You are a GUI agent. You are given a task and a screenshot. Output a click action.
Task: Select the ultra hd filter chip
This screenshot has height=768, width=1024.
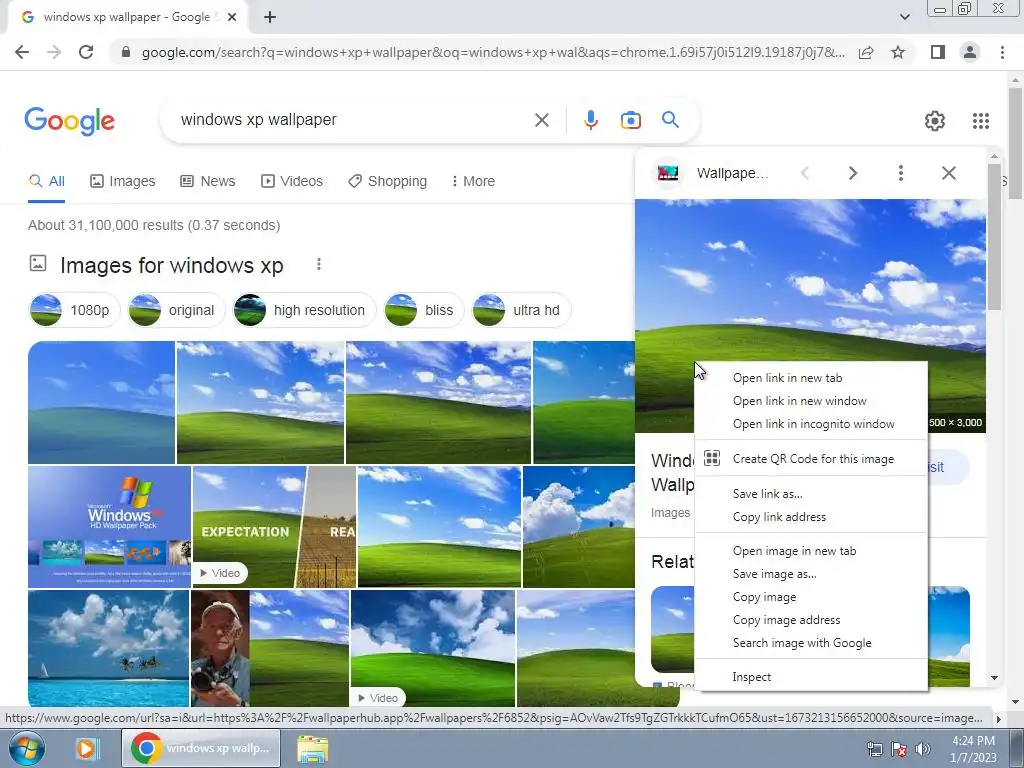click(521, 310)
